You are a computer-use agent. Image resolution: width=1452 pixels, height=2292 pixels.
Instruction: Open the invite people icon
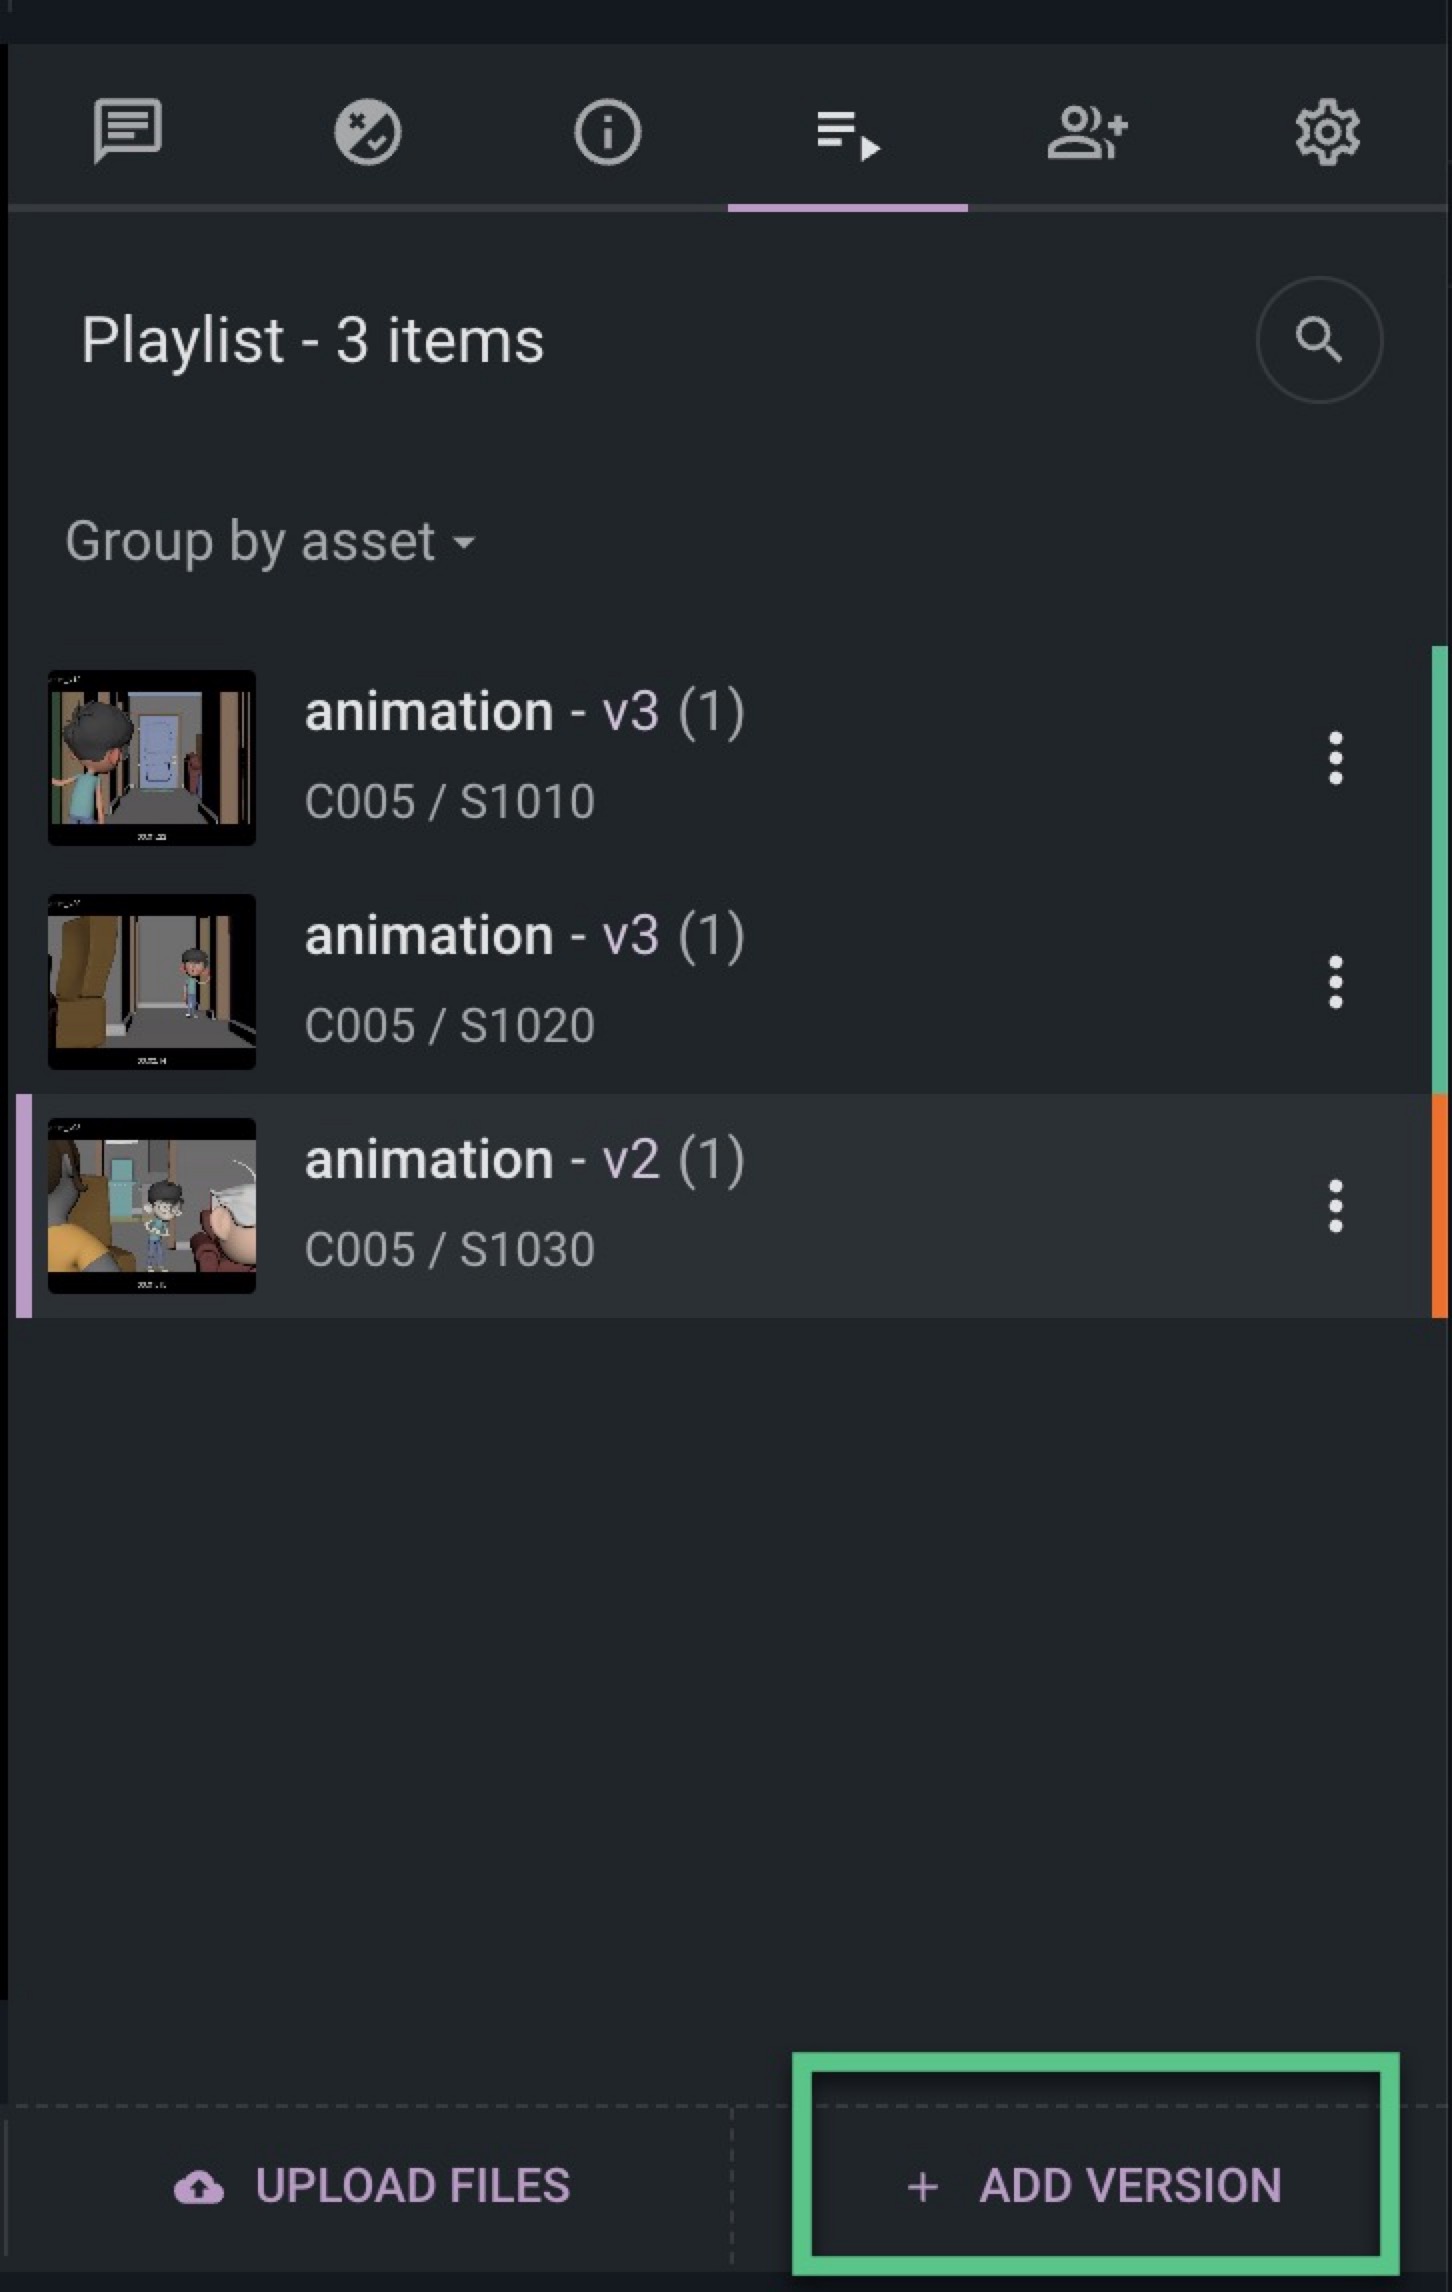coord(1087,132)
